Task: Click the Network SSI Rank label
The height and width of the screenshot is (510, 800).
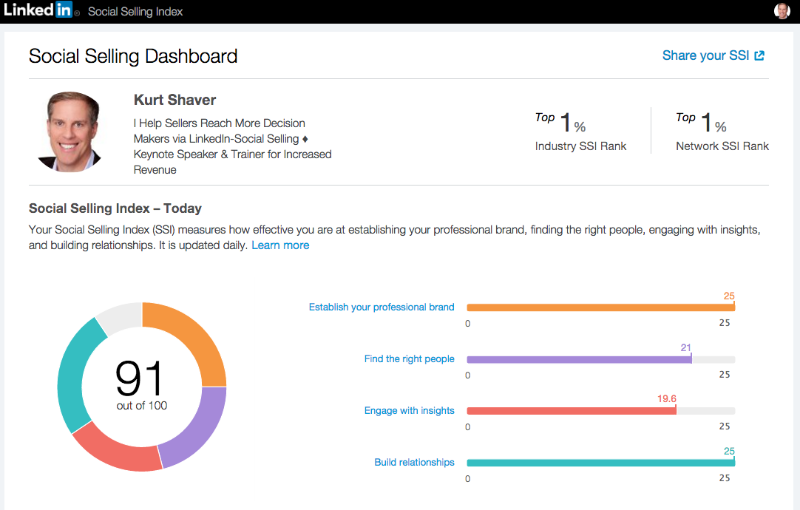Action: click(x=722, y=146)
